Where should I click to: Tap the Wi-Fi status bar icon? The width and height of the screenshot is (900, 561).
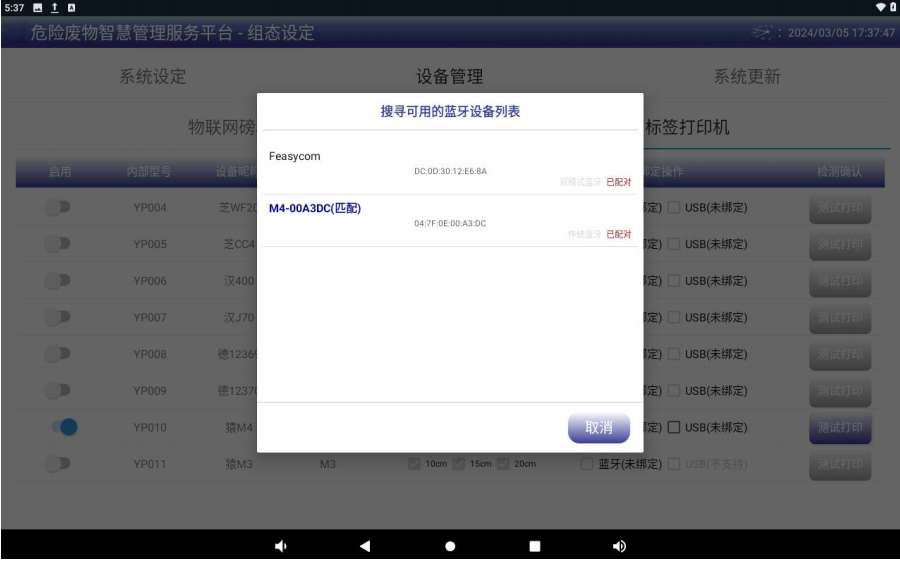click(x=880, y=8)
